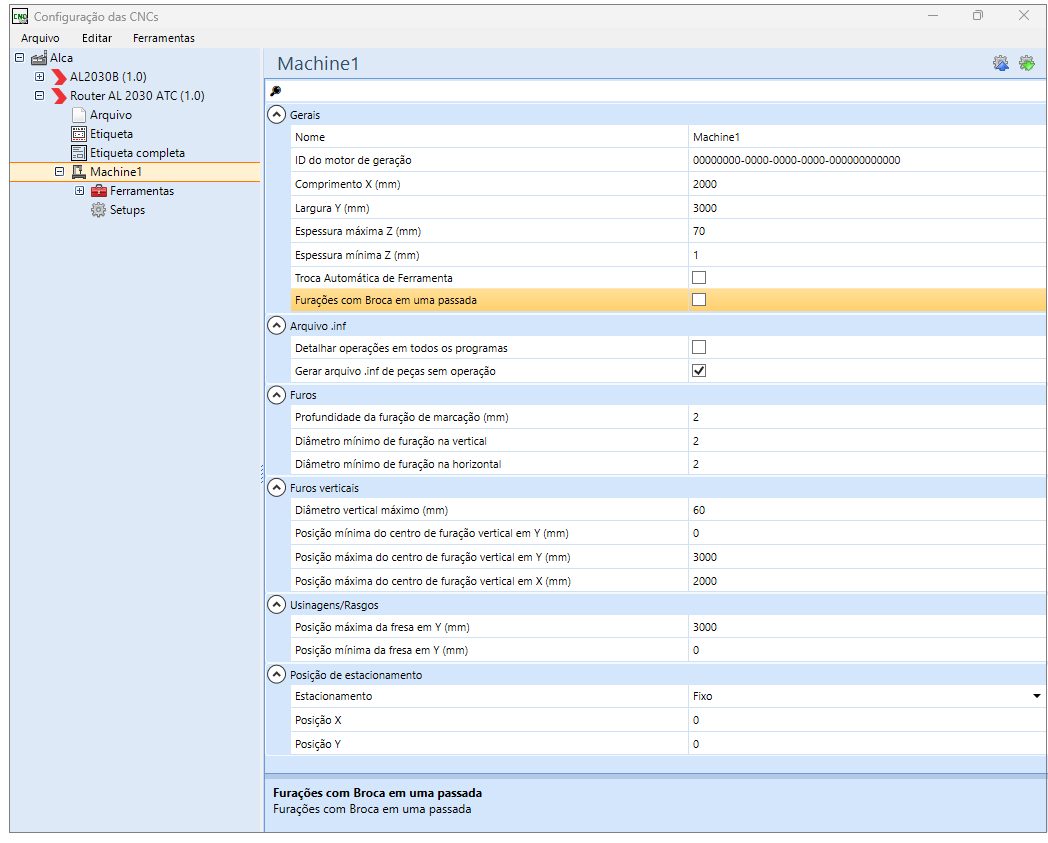The height and width of the screenshot is (843, 1048).
Task: Edit Diâmetro mínimo de furação na vertical value
Action: click(866, 441)
